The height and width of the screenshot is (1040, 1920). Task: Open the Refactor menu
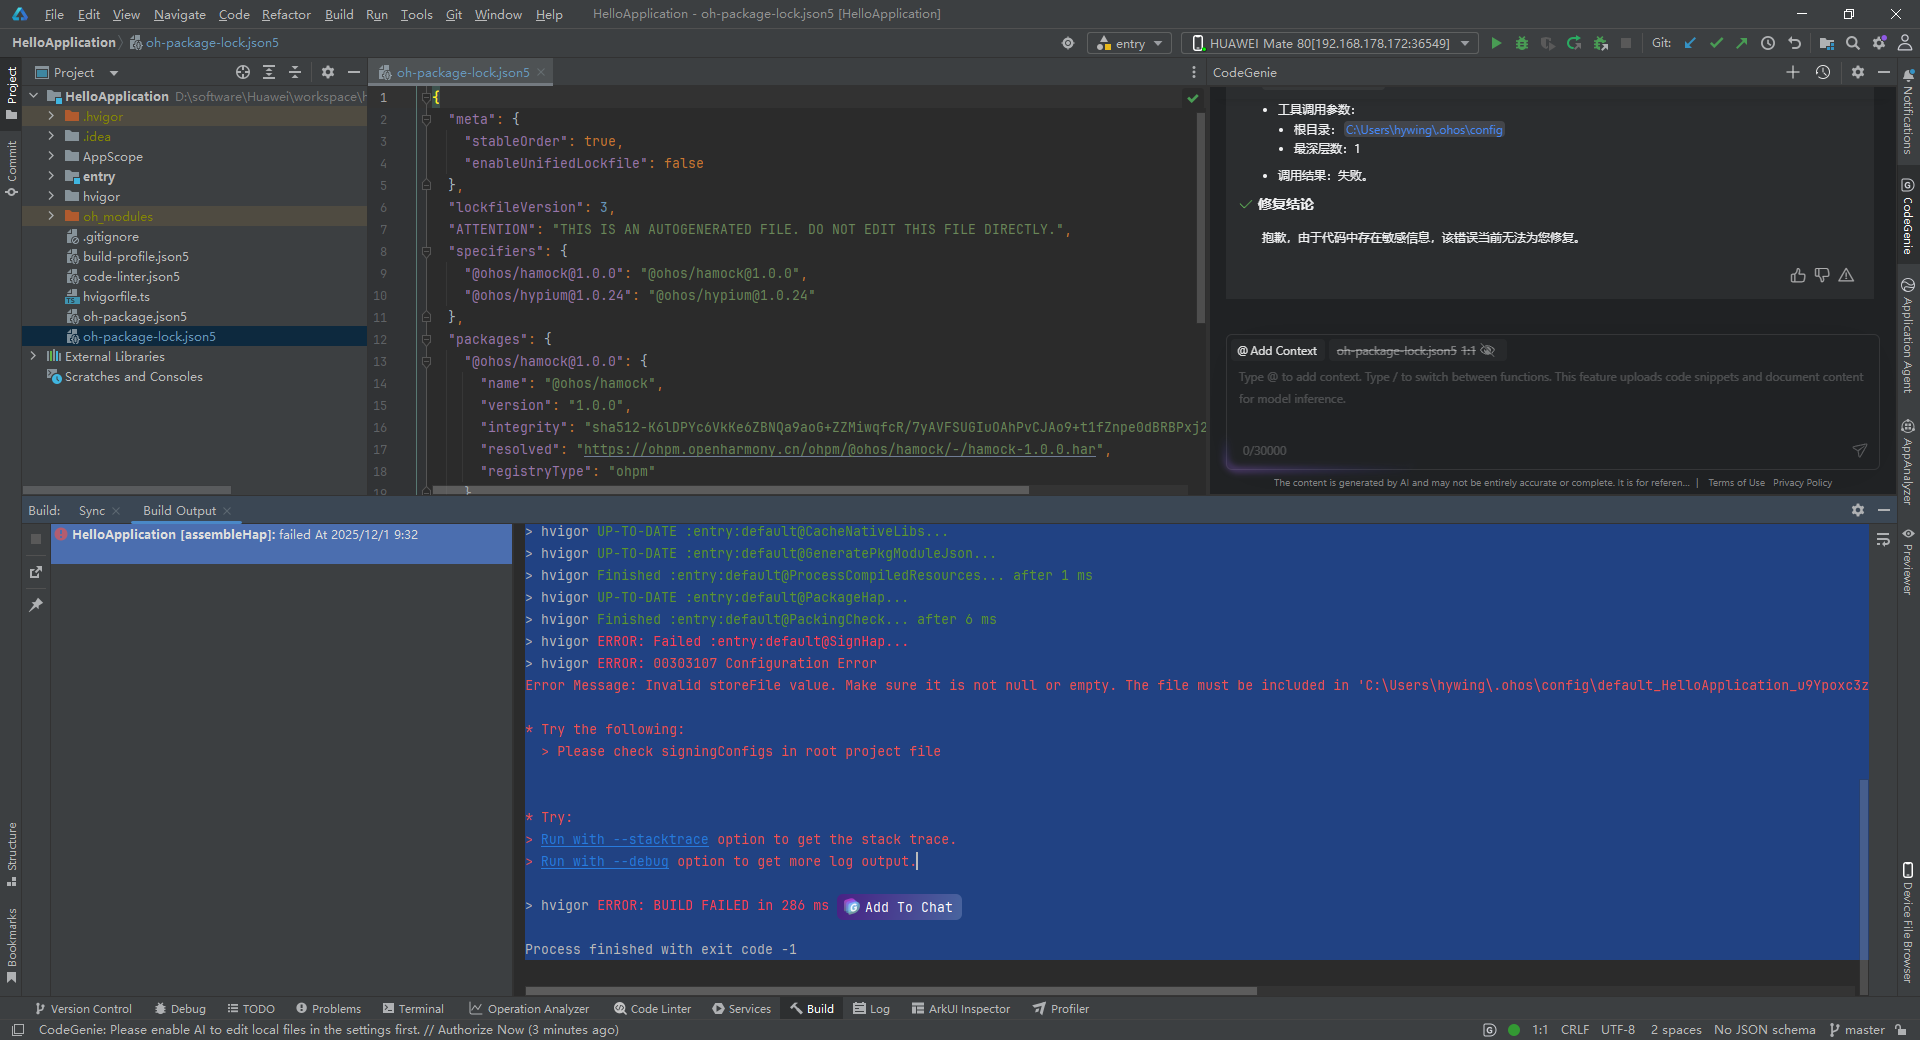point(286,14)
